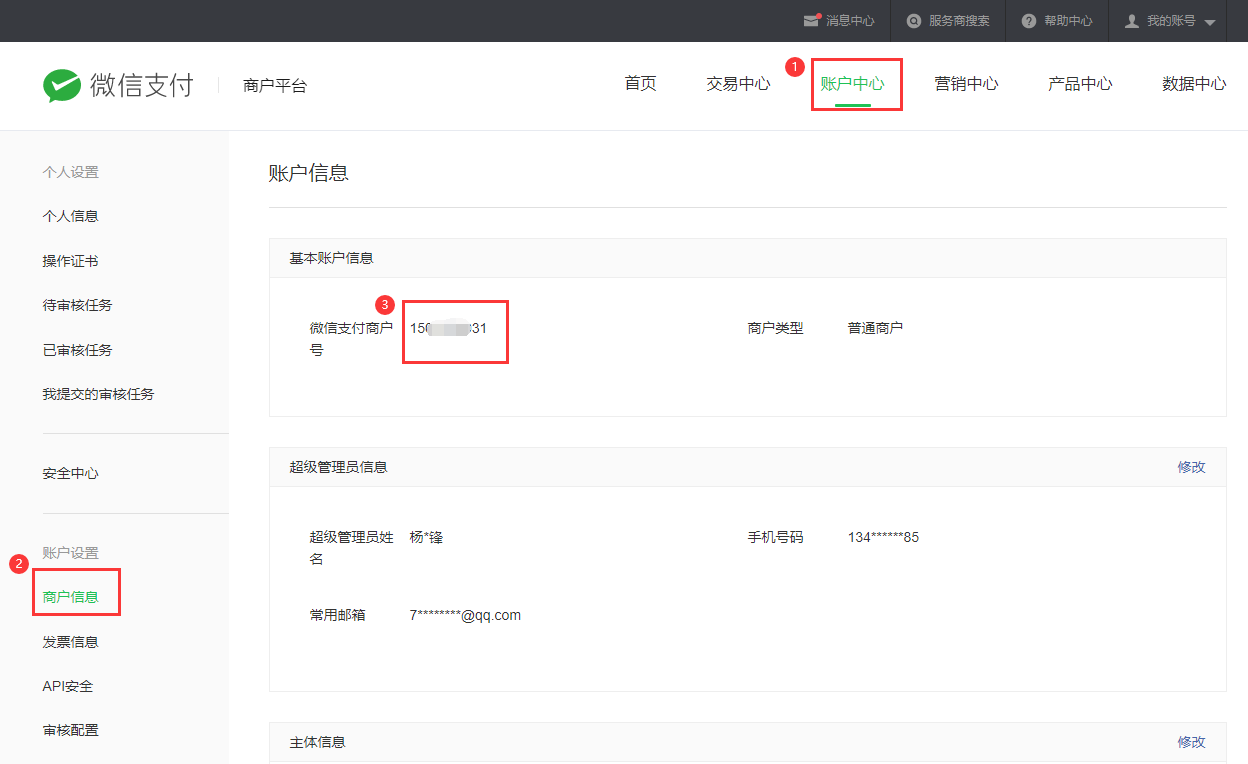Click the my account person icon
Image resolution: width=1248 pixels, height=764 pixels.
click(1132, 21)
